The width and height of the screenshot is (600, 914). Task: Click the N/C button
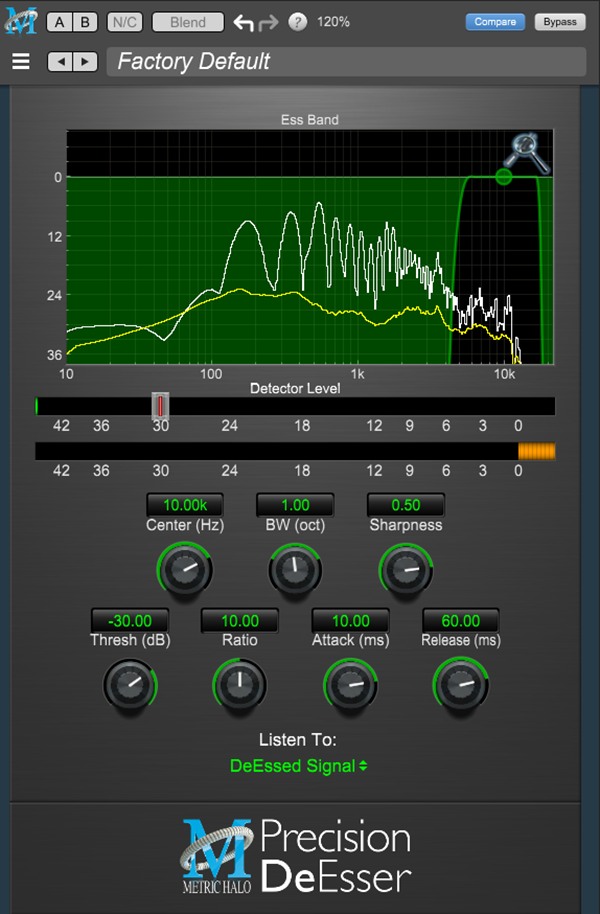[x=125, y=22]
